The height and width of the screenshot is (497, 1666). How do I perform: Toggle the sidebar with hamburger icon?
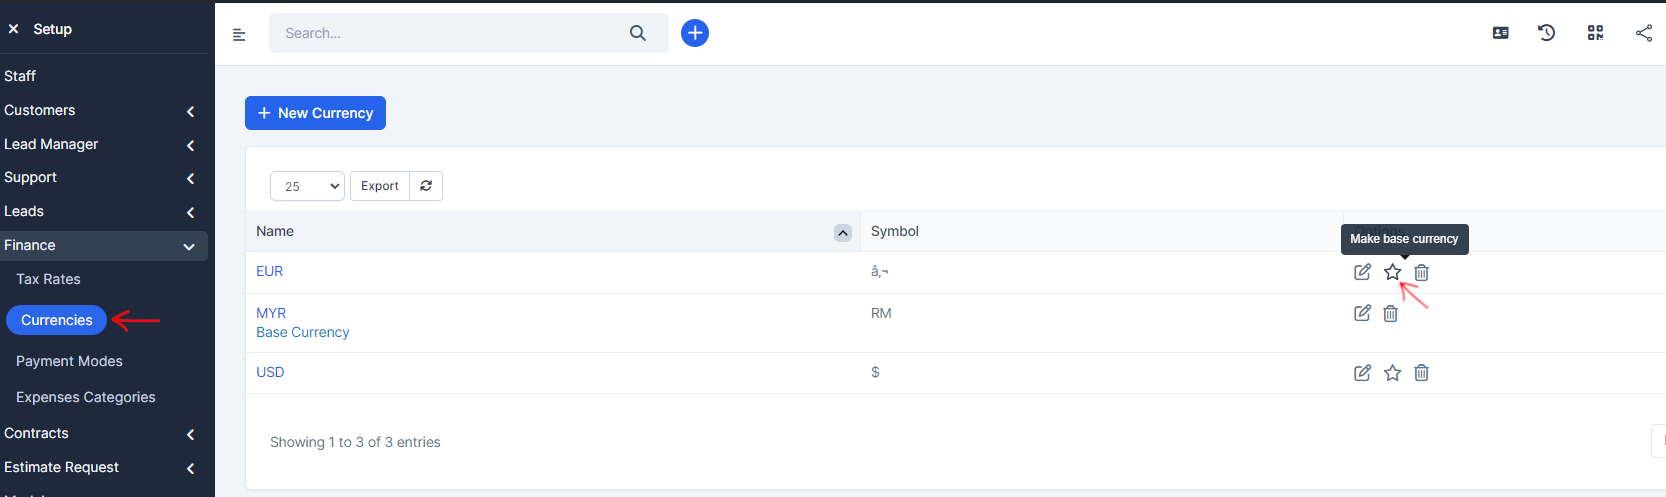[x=239, y=35]
